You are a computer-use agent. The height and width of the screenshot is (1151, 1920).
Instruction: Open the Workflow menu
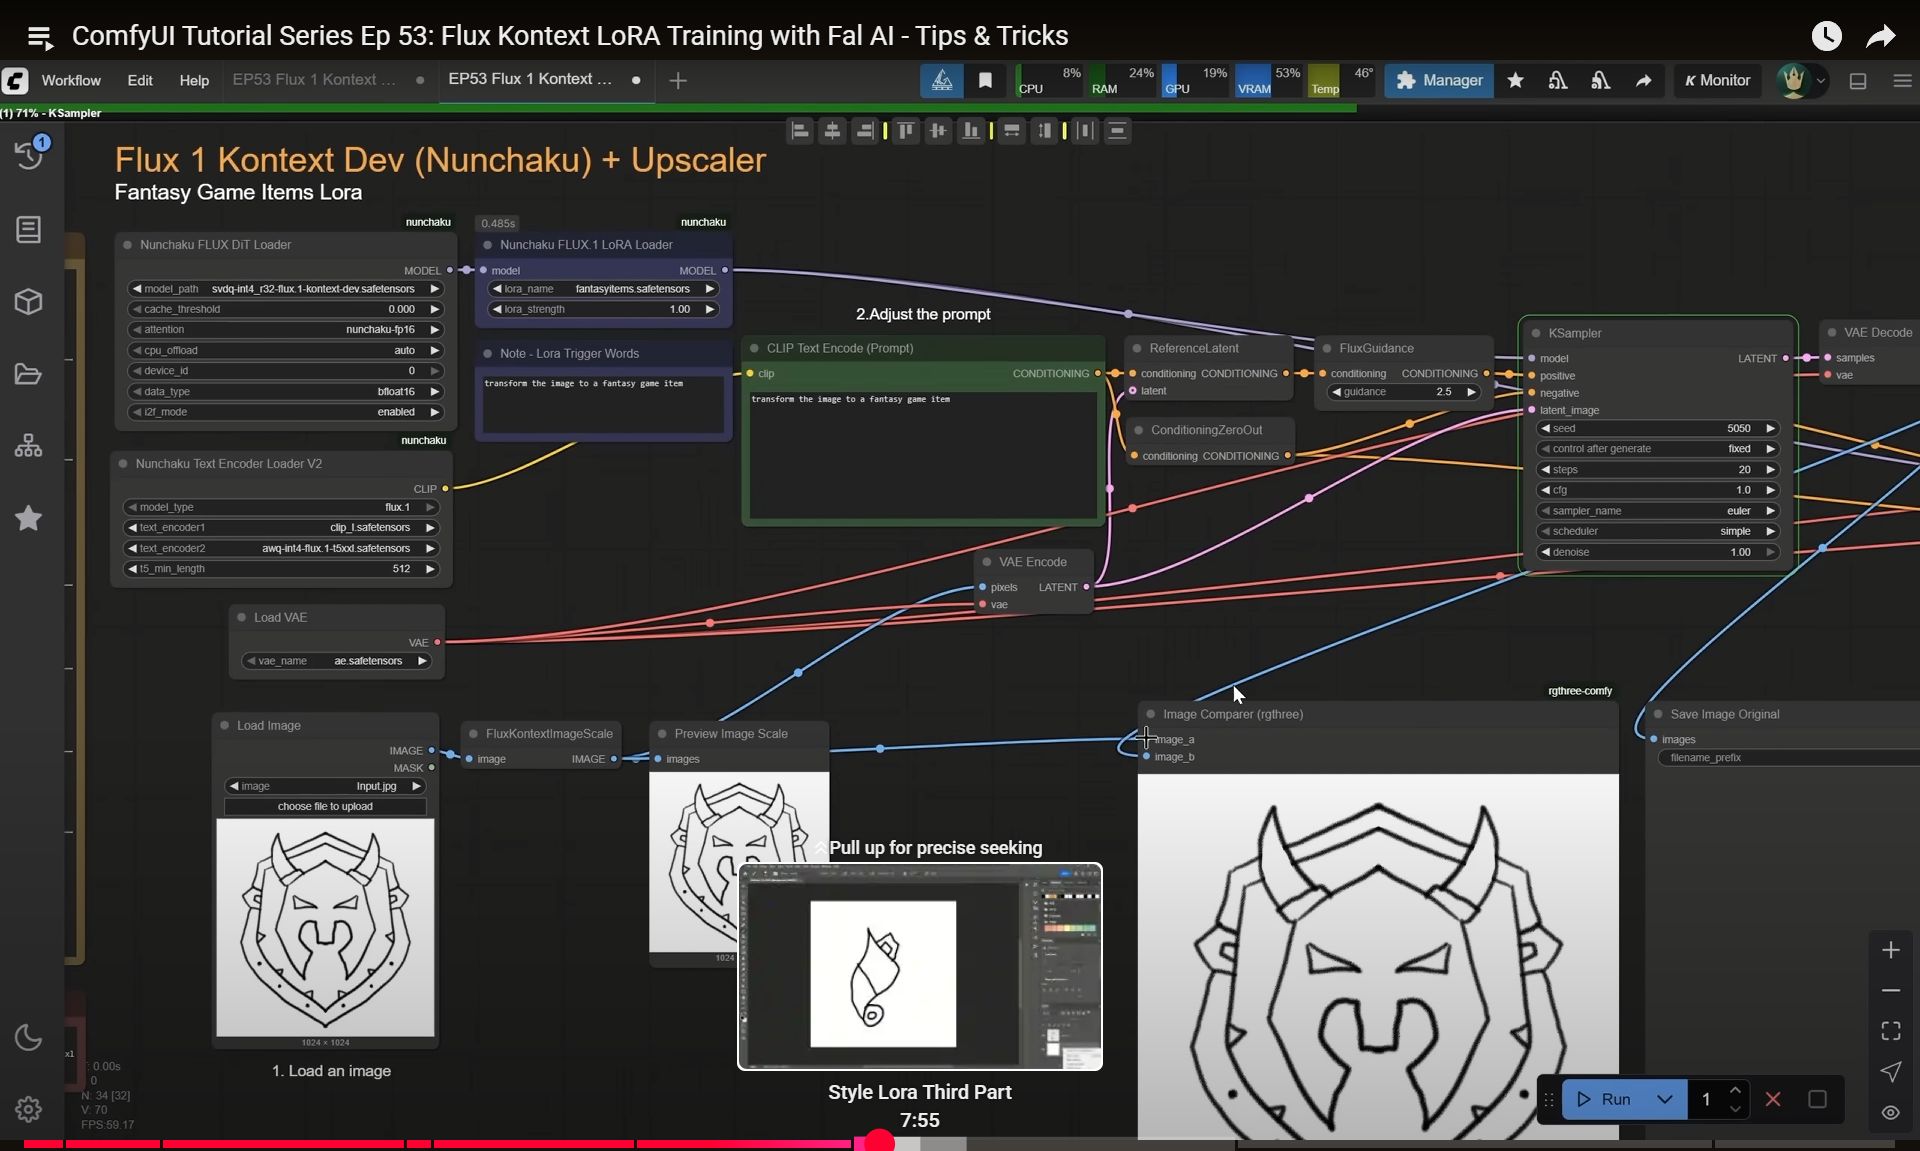point(71,80)
